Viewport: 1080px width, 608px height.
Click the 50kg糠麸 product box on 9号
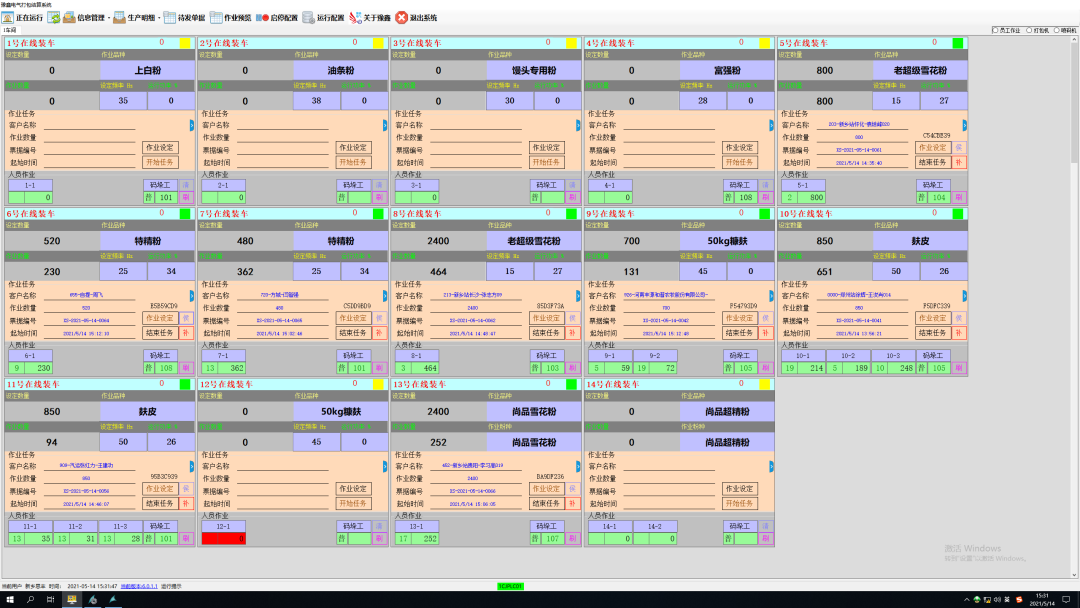(x=727, y=241)
